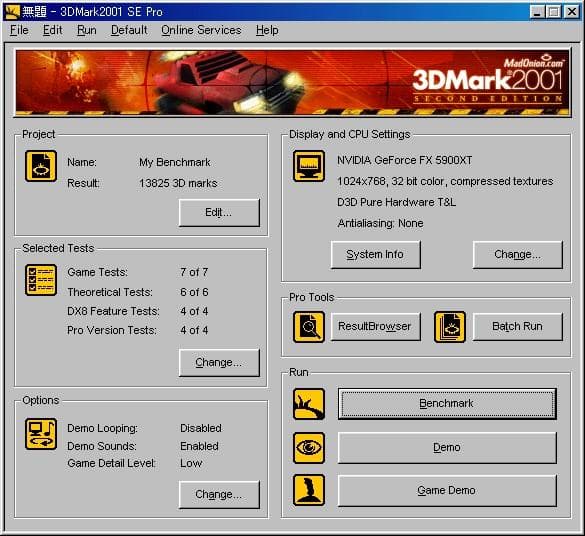This screenshot has height=536, width=585.
Task: Open the Edit menu
Action: [52, 30]
